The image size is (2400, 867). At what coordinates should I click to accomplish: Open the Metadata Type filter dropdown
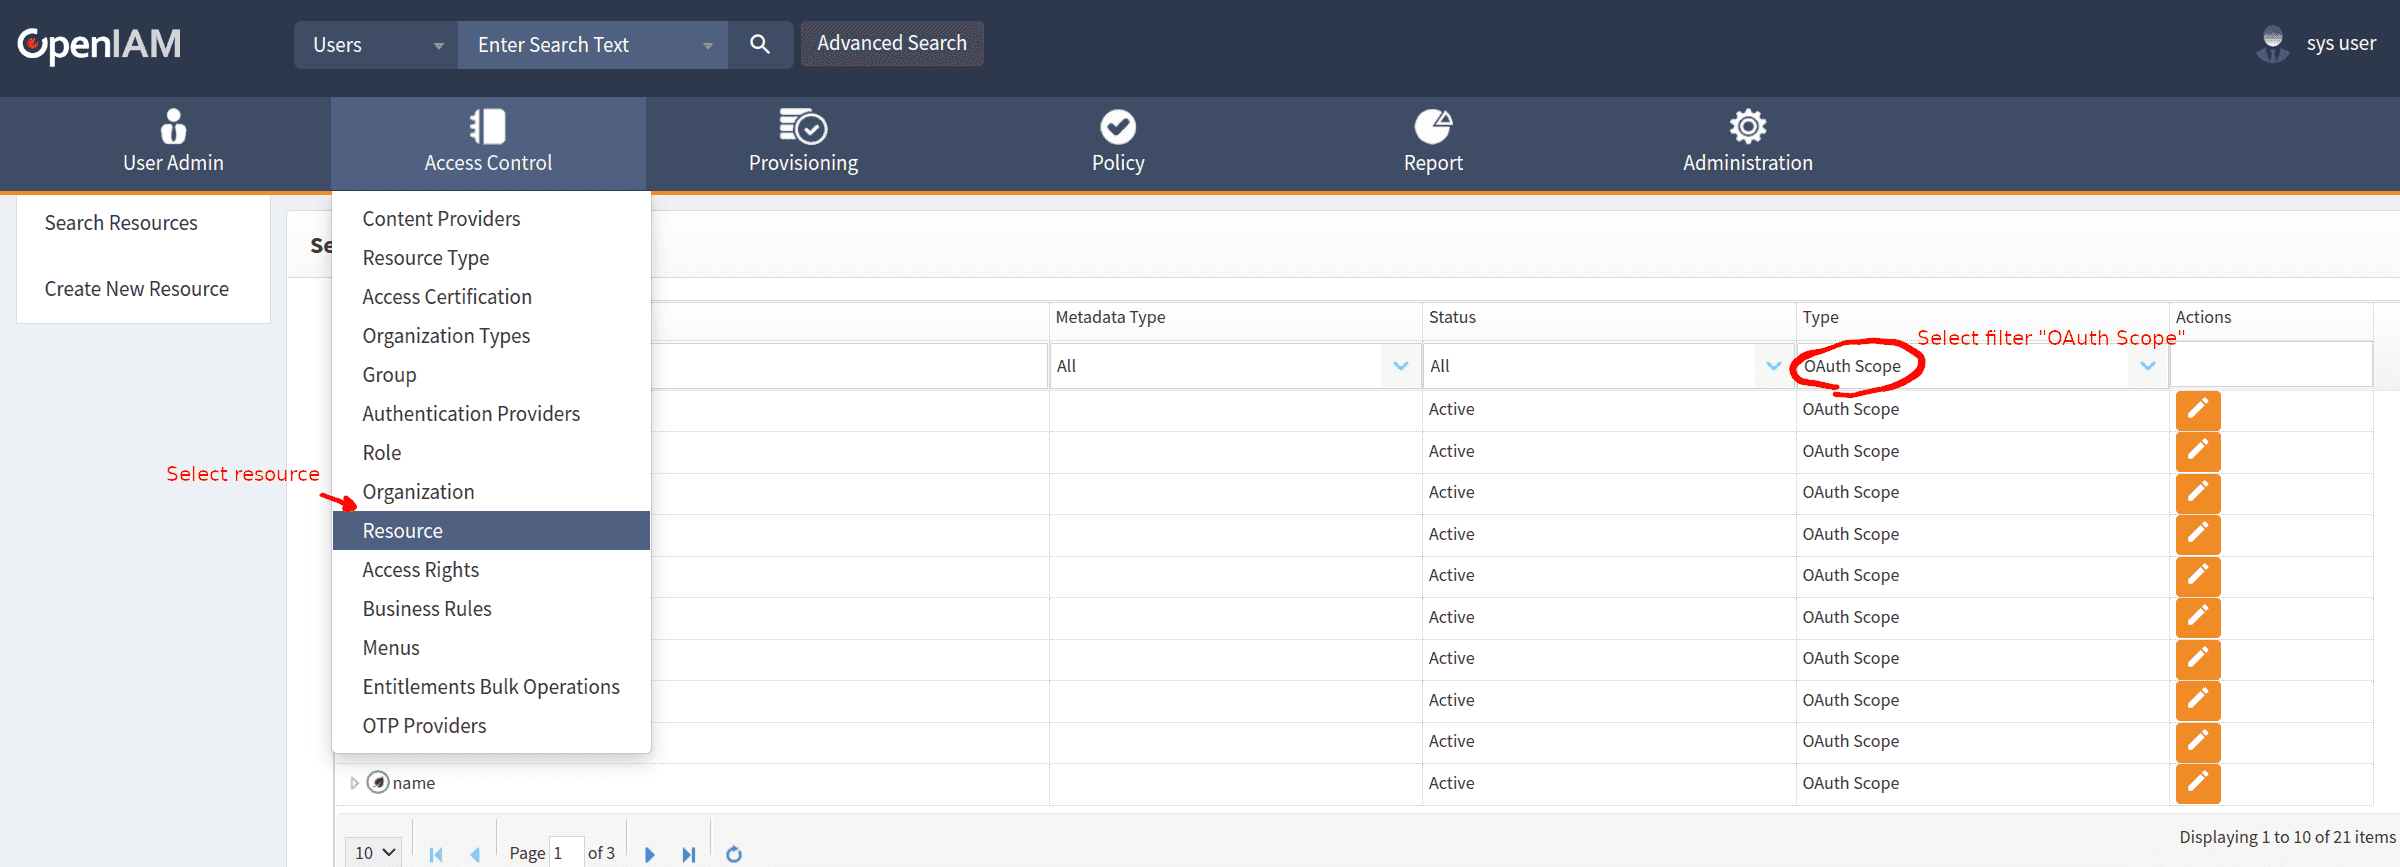point(1400,366)
